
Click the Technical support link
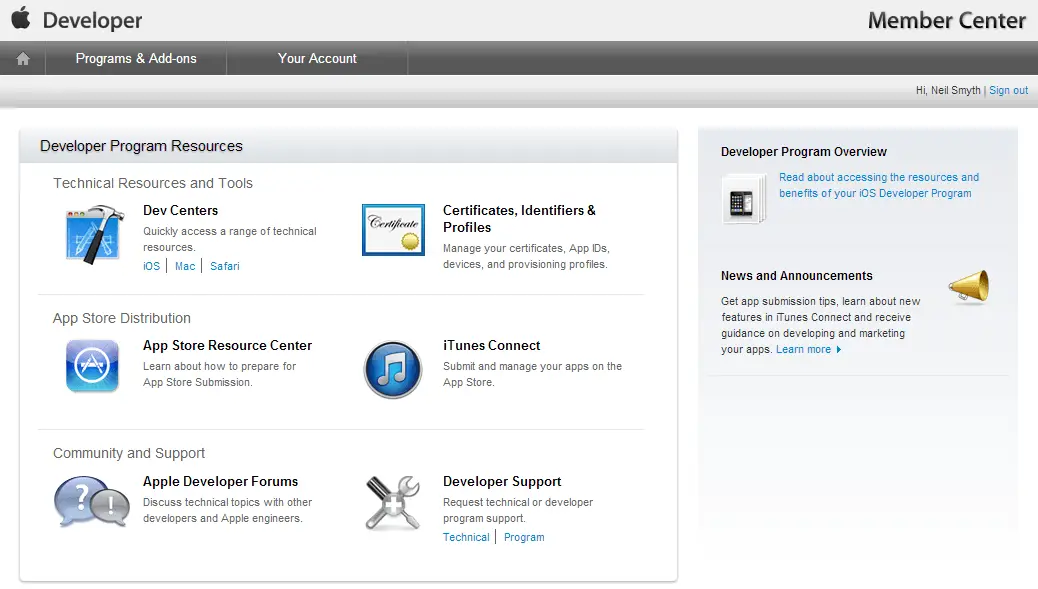point(466,538)
